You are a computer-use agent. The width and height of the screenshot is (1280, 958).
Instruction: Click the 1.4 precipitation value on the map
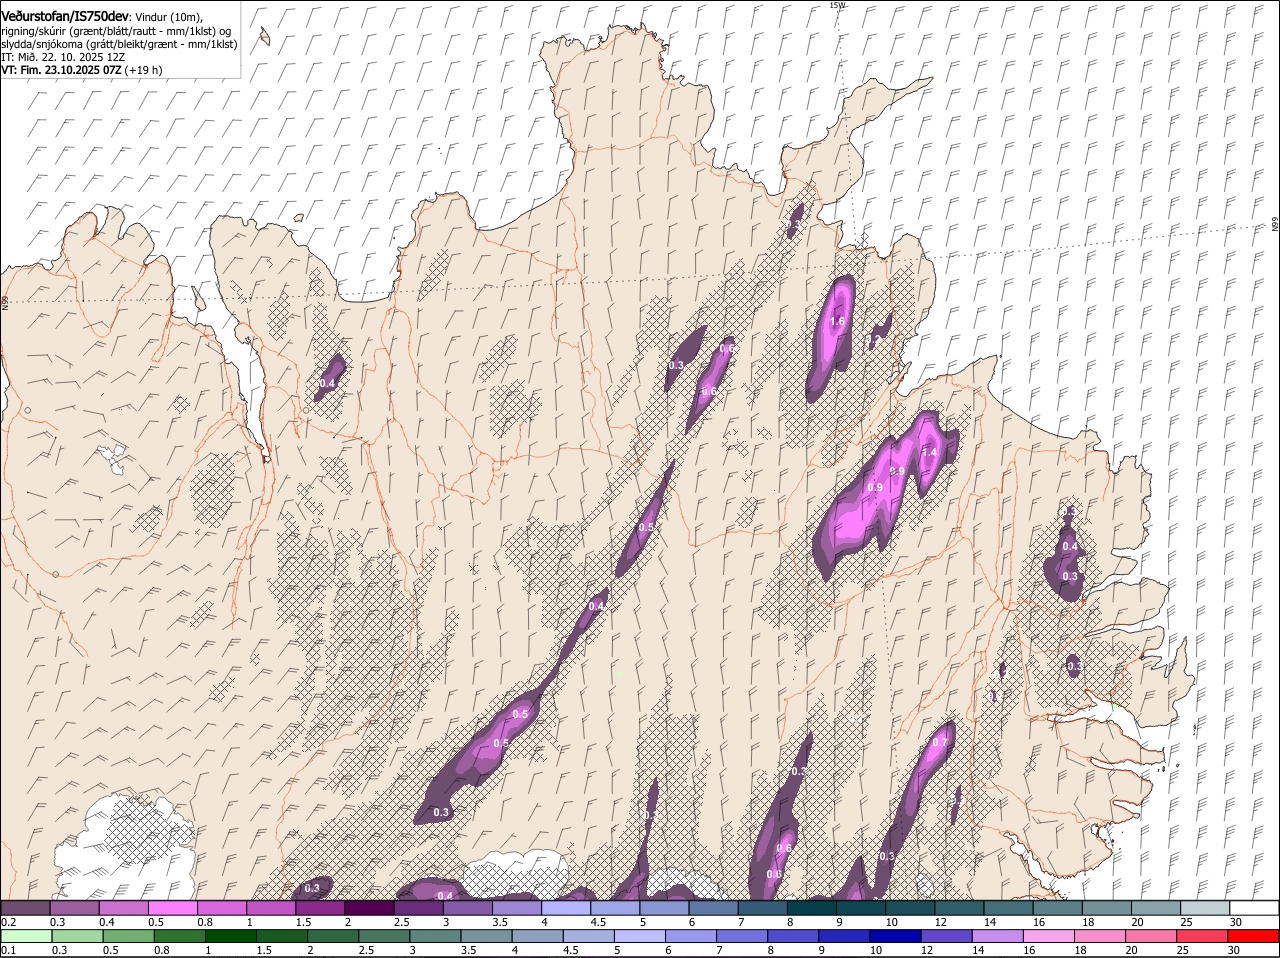point(929,453)
